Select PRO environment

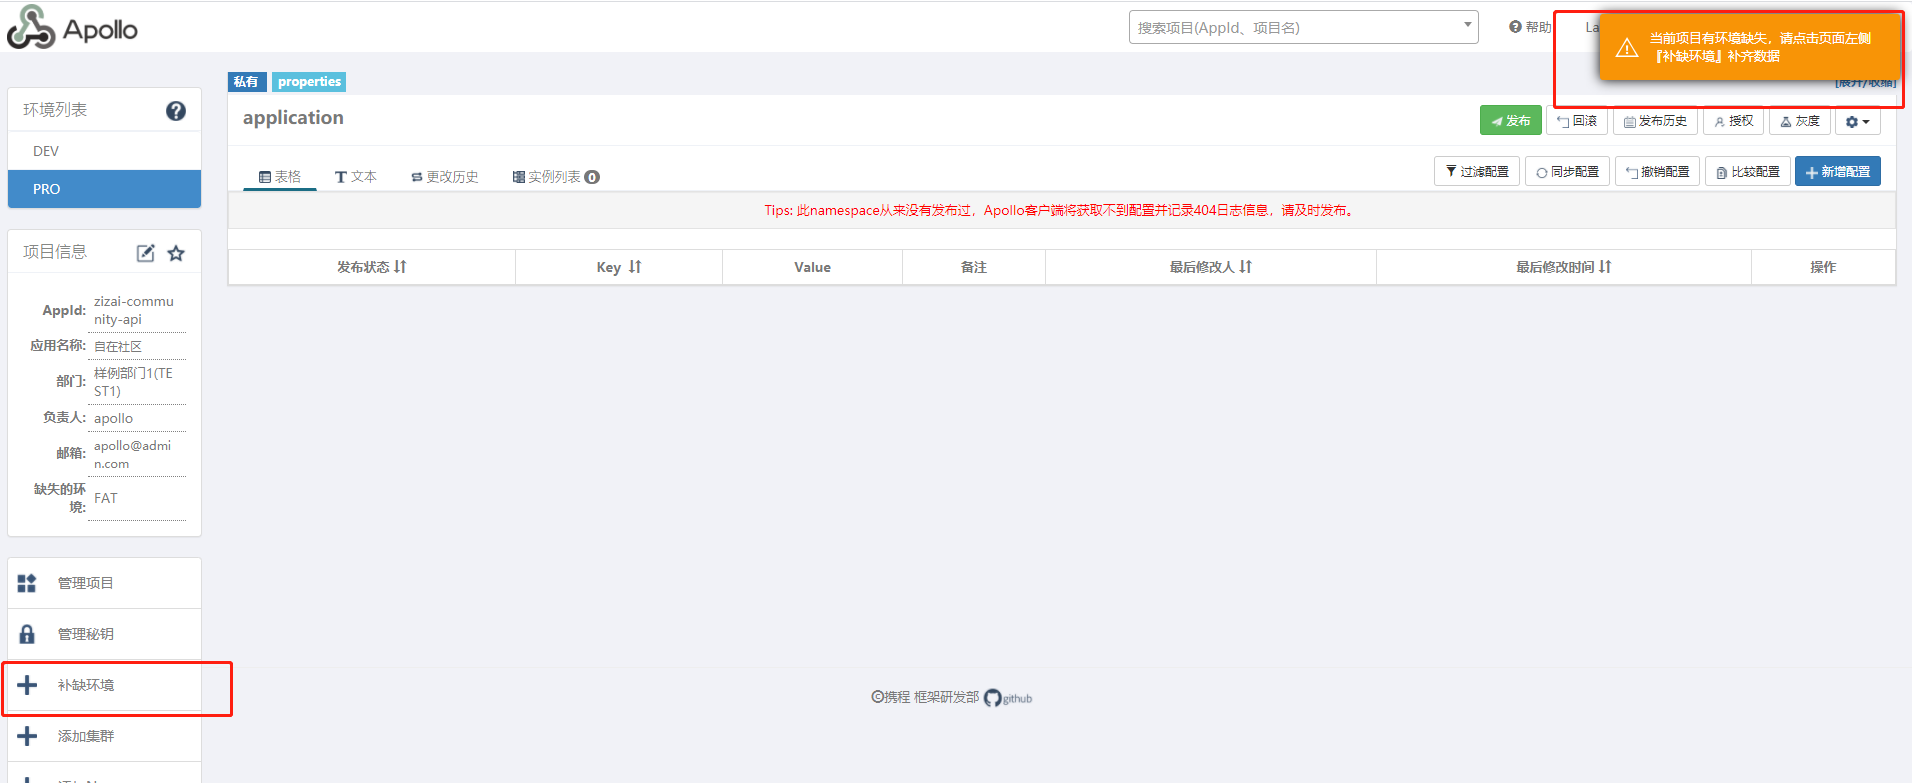pyautogui.click(x=104, y=189)
